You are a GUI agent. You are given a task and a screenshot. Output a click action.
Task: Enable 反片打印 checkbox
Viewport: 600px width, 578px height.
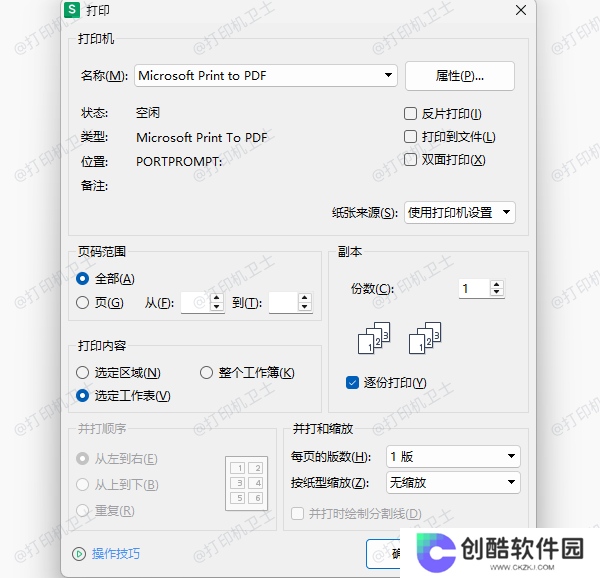pyautogui.click(x=410, y=114)
